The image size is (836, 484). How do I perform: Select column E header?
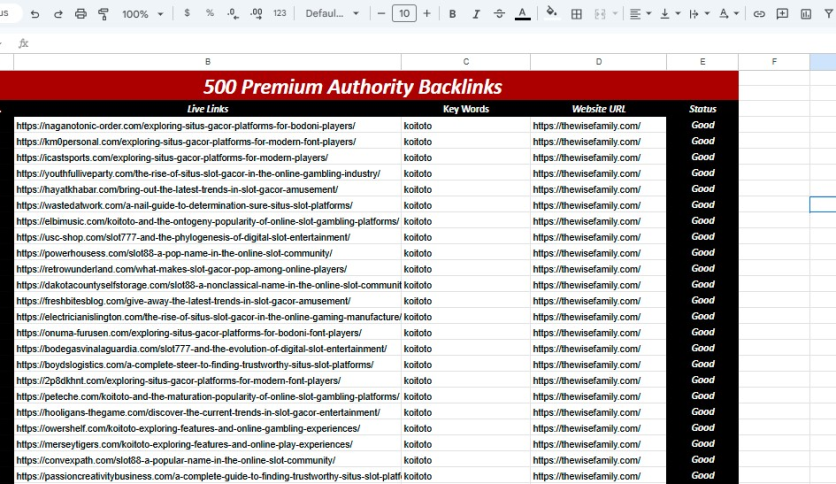coord(702,62)
